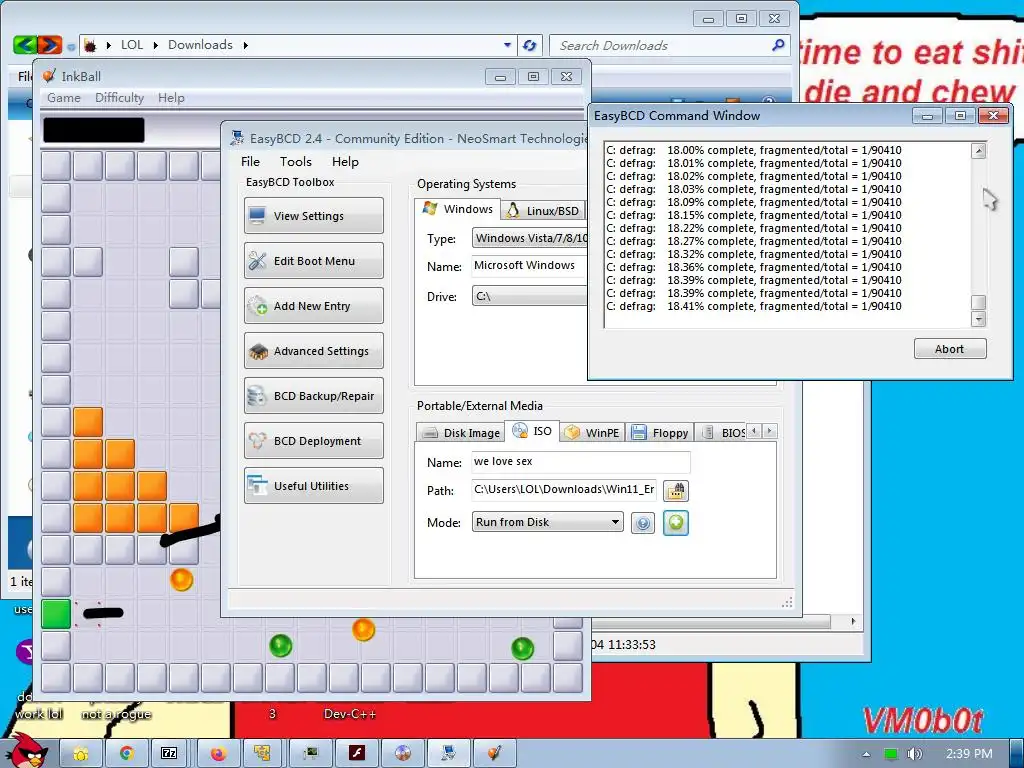Click the ISO Name input field
The image size is (1024, 768).
pos(581,462)
